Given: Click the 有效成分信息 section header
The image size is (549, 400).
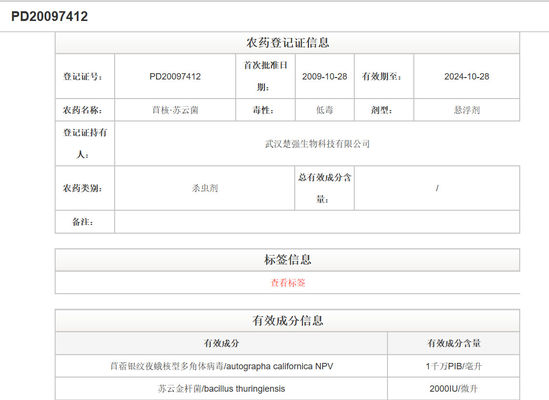Looking at the screenshot, I should coord(287,320).
